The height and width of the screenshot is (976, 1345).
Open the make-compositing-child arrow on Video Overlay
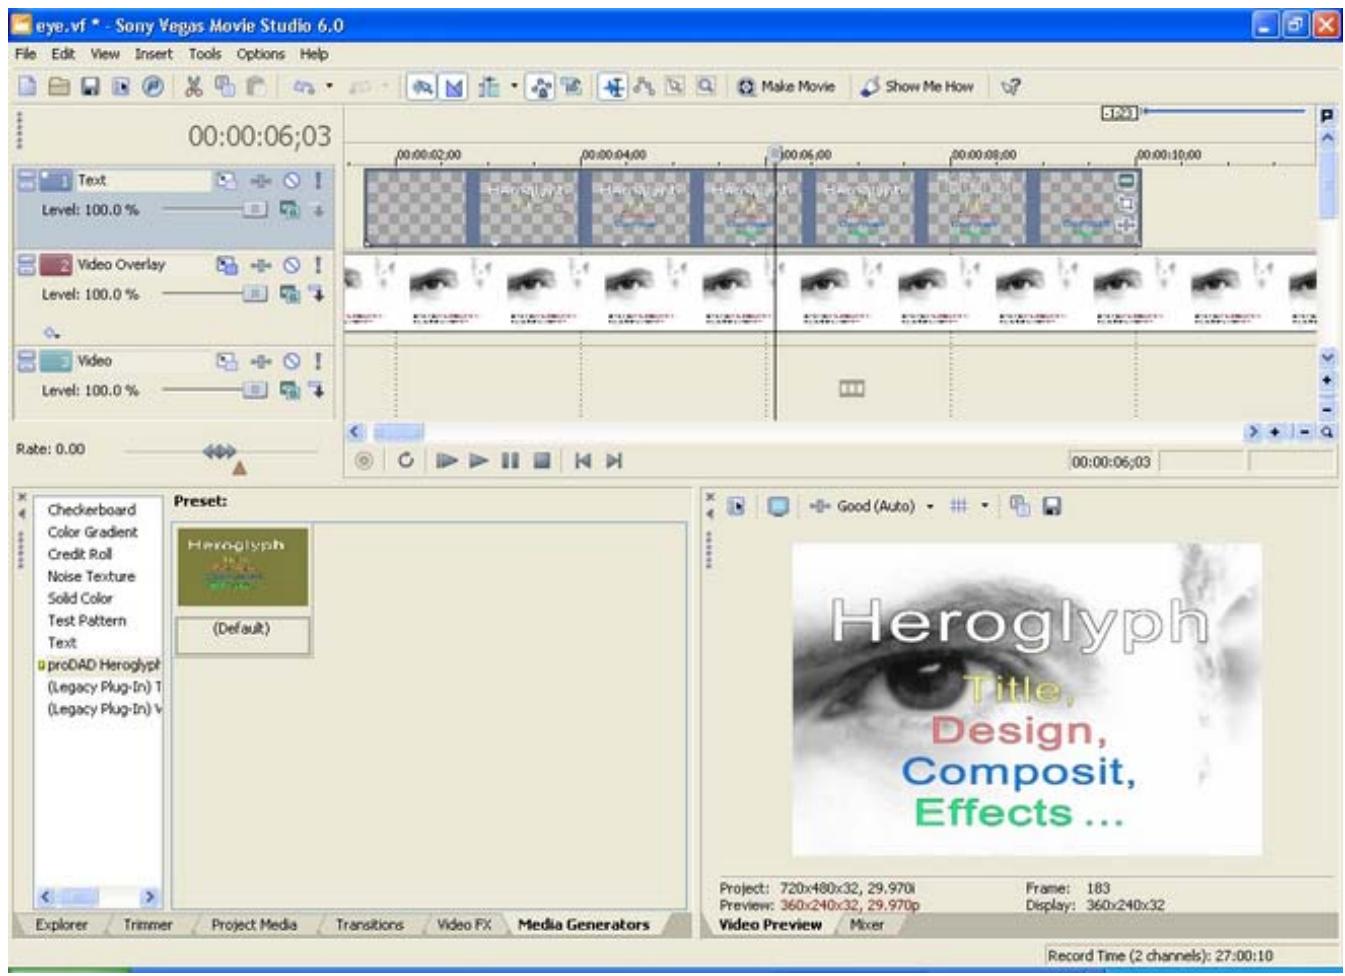[x=317, y=294]
